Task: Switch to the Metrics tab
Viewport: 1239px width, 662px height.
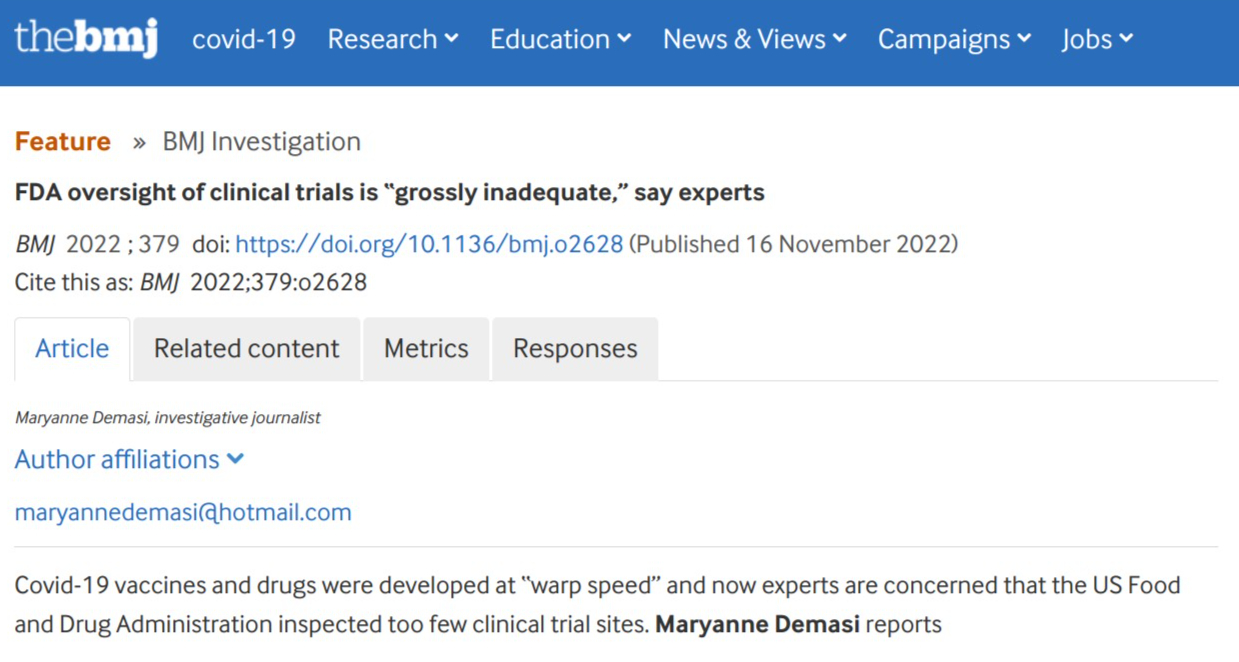Action: coord(426,349)
